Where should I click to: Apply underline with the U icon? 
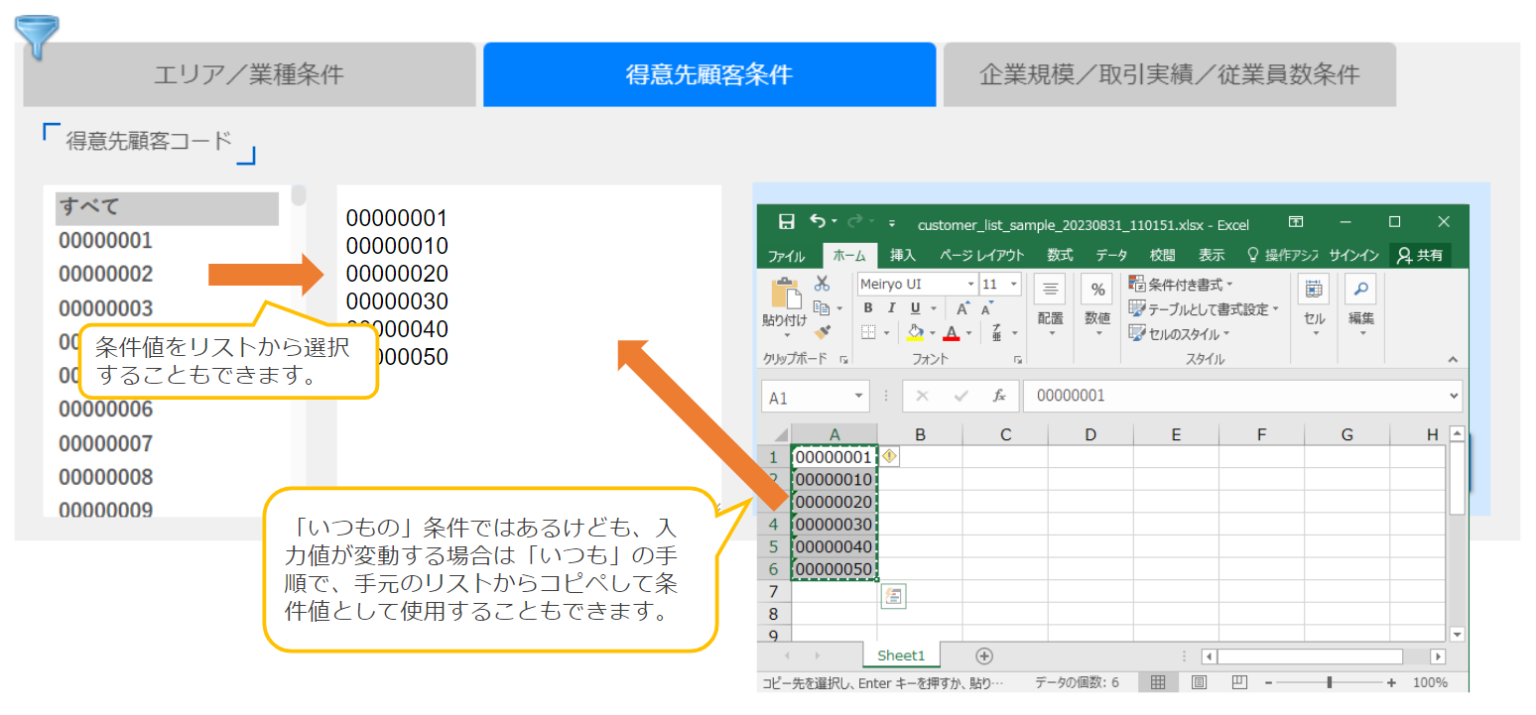915,307
